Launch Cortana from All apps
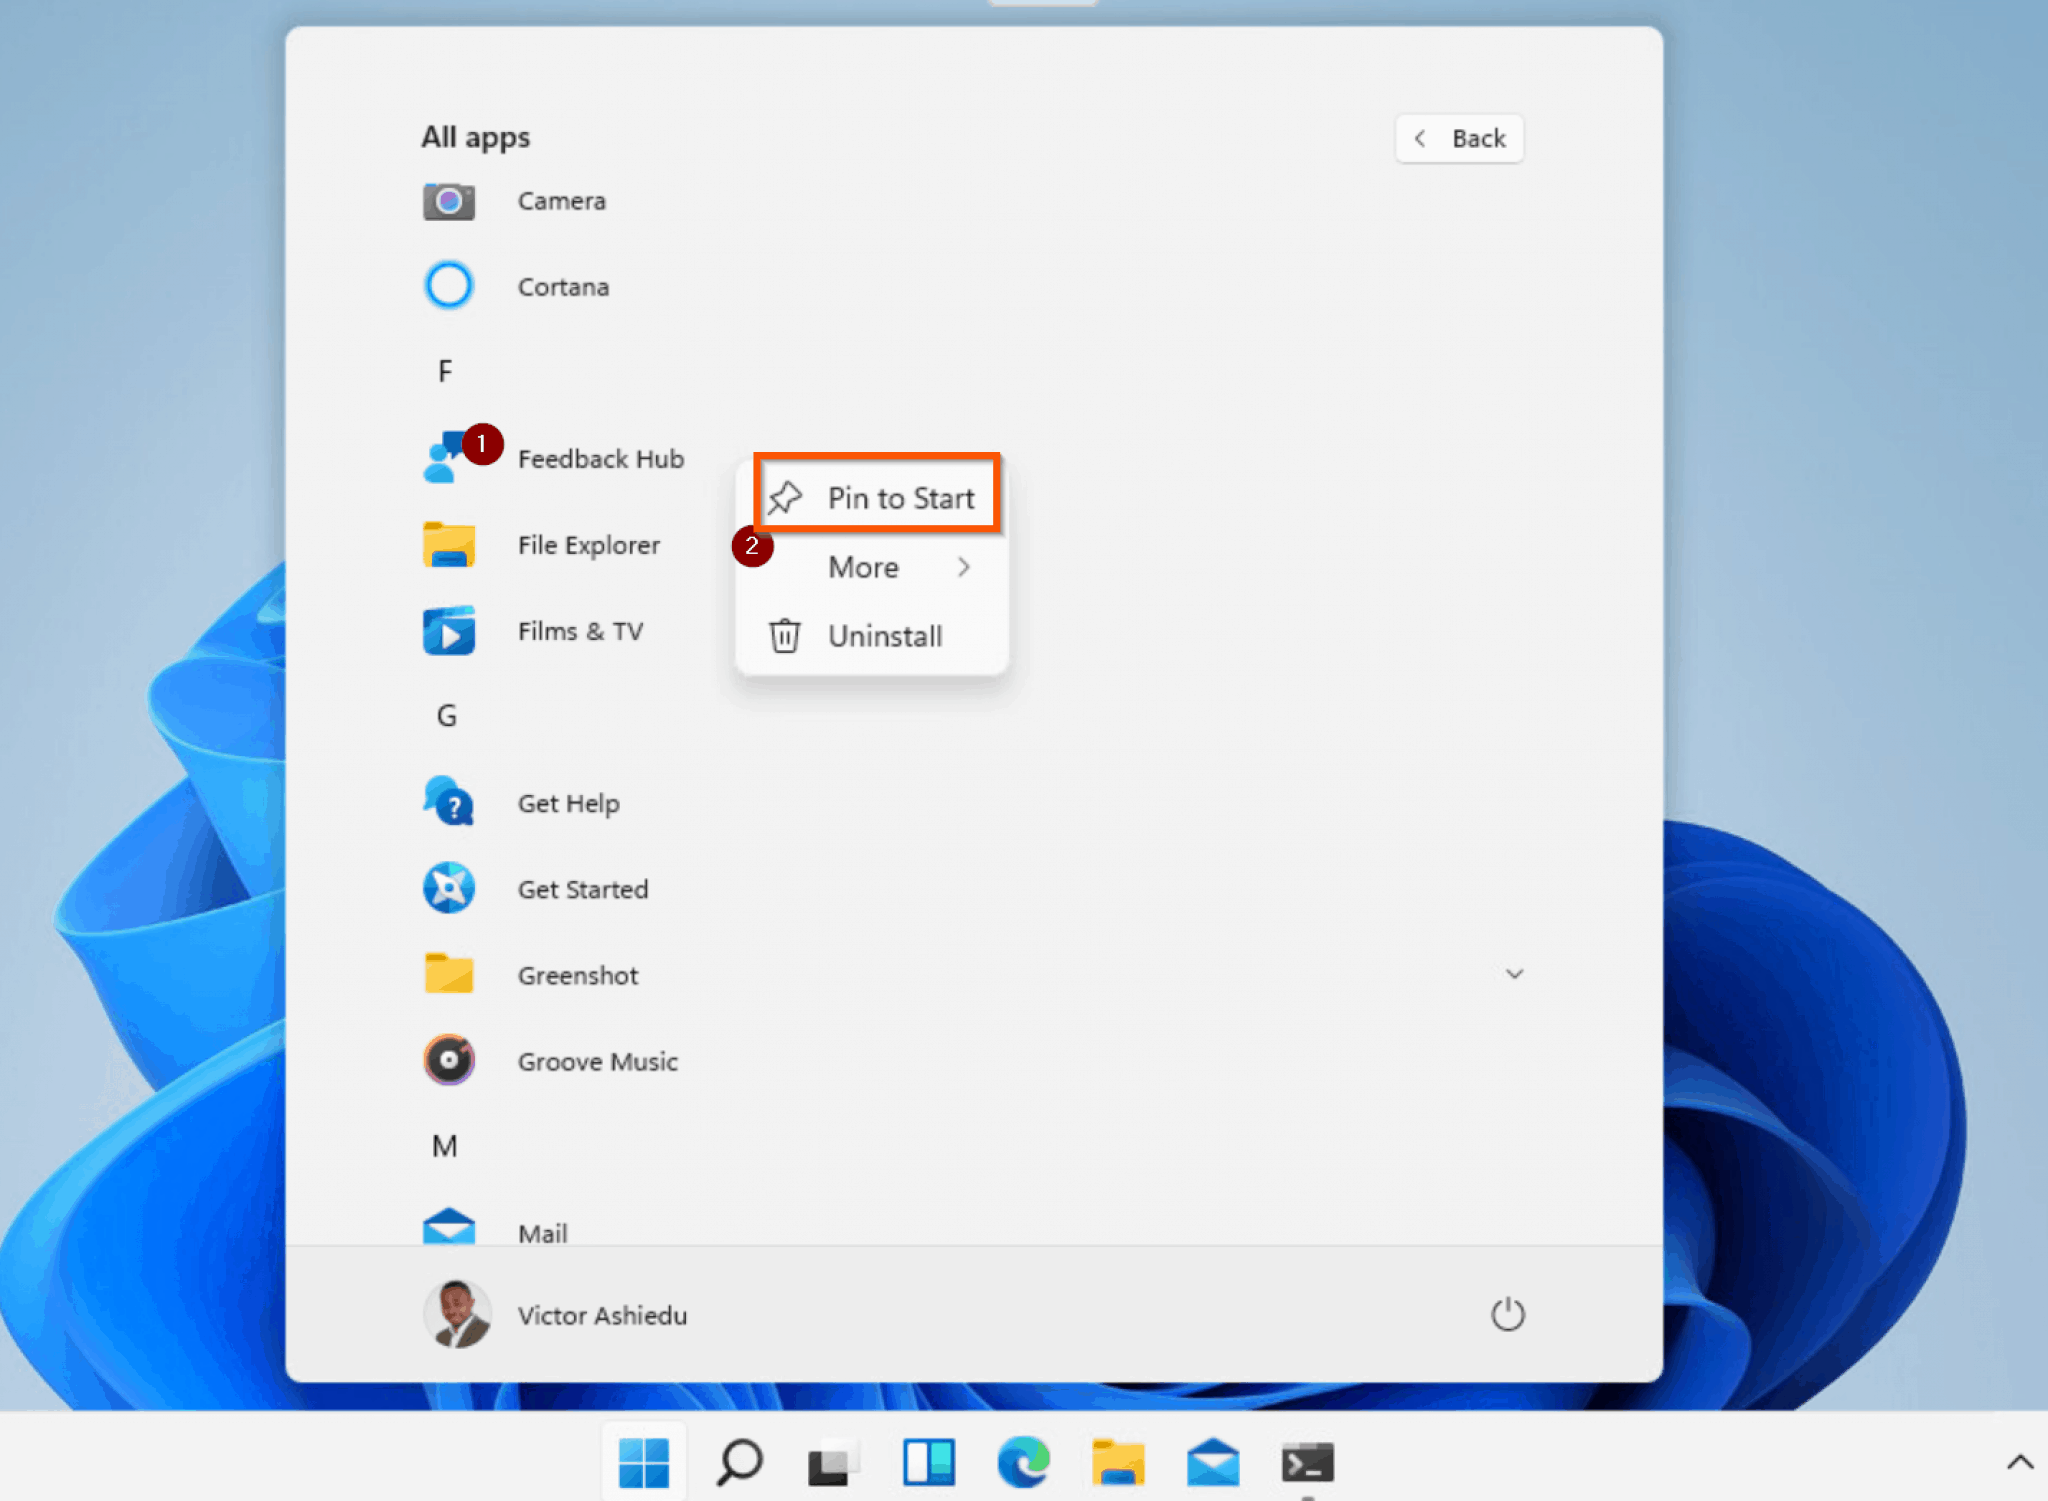 pos(562,286)
